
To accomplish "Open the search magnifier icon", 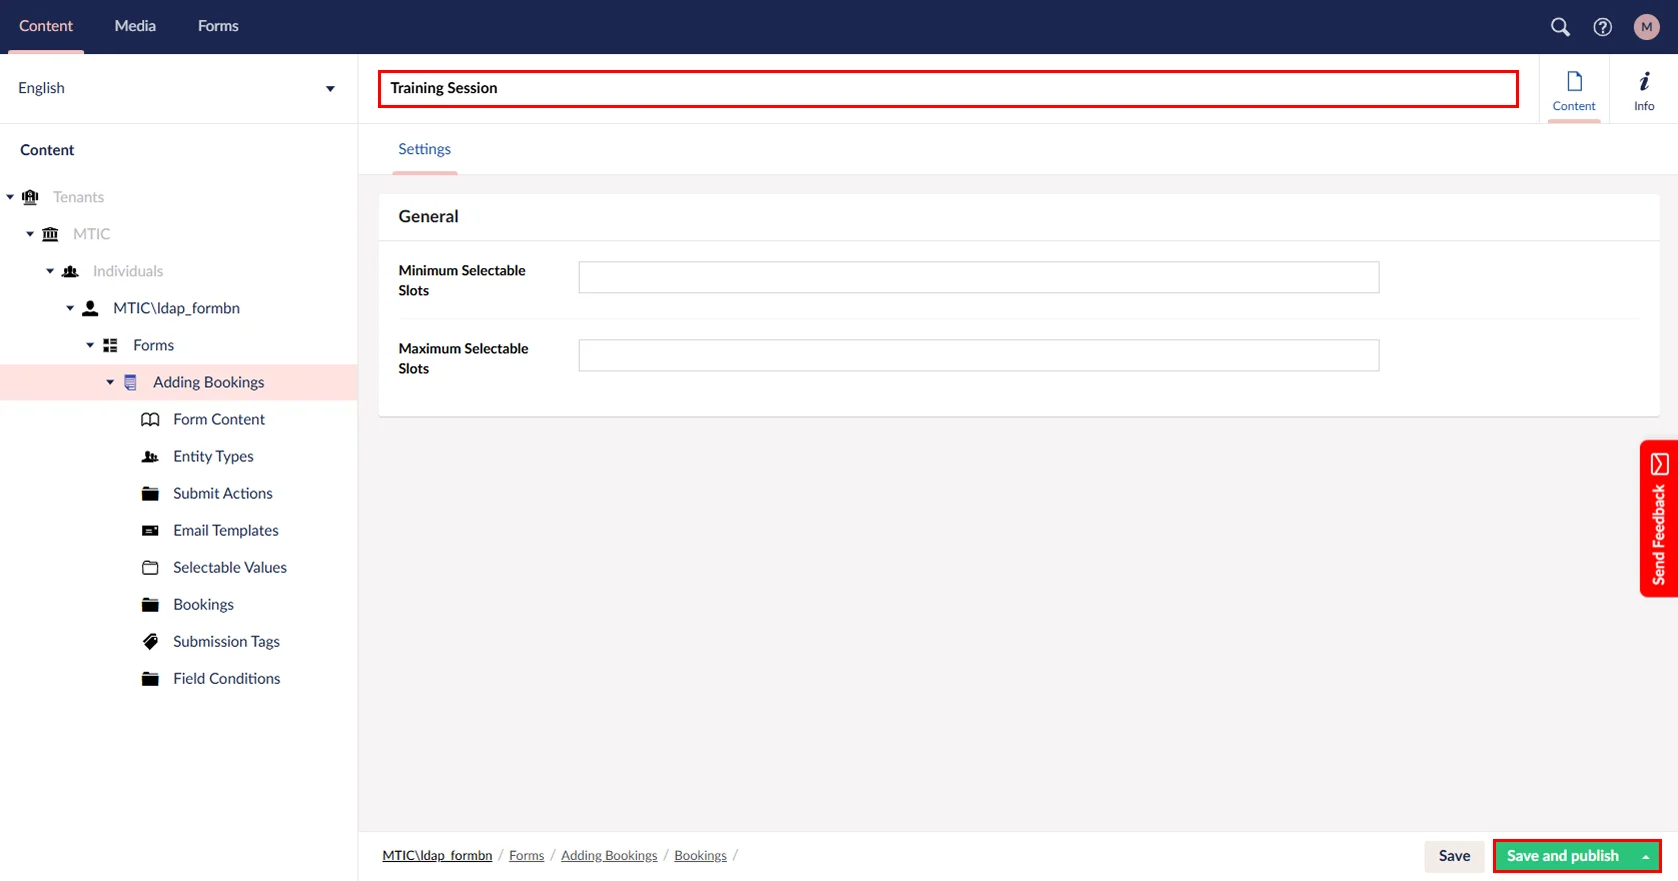I will point(1559,27).
